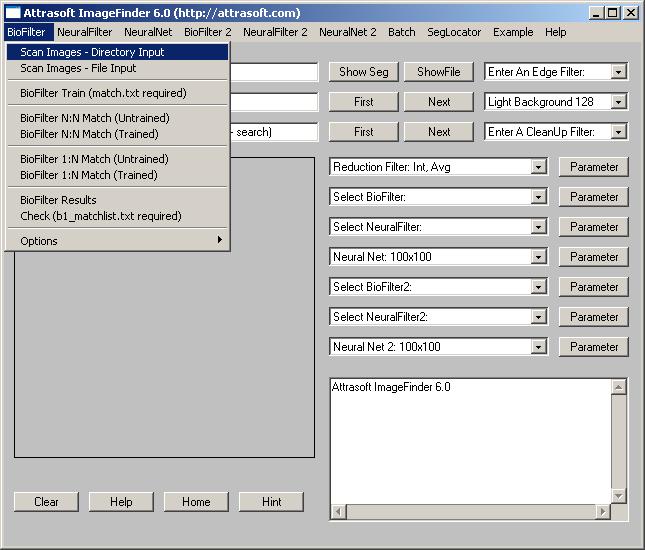645x550 pixels.
Task: Open the NeuralNet 2 menu
Action: point(347,32)
